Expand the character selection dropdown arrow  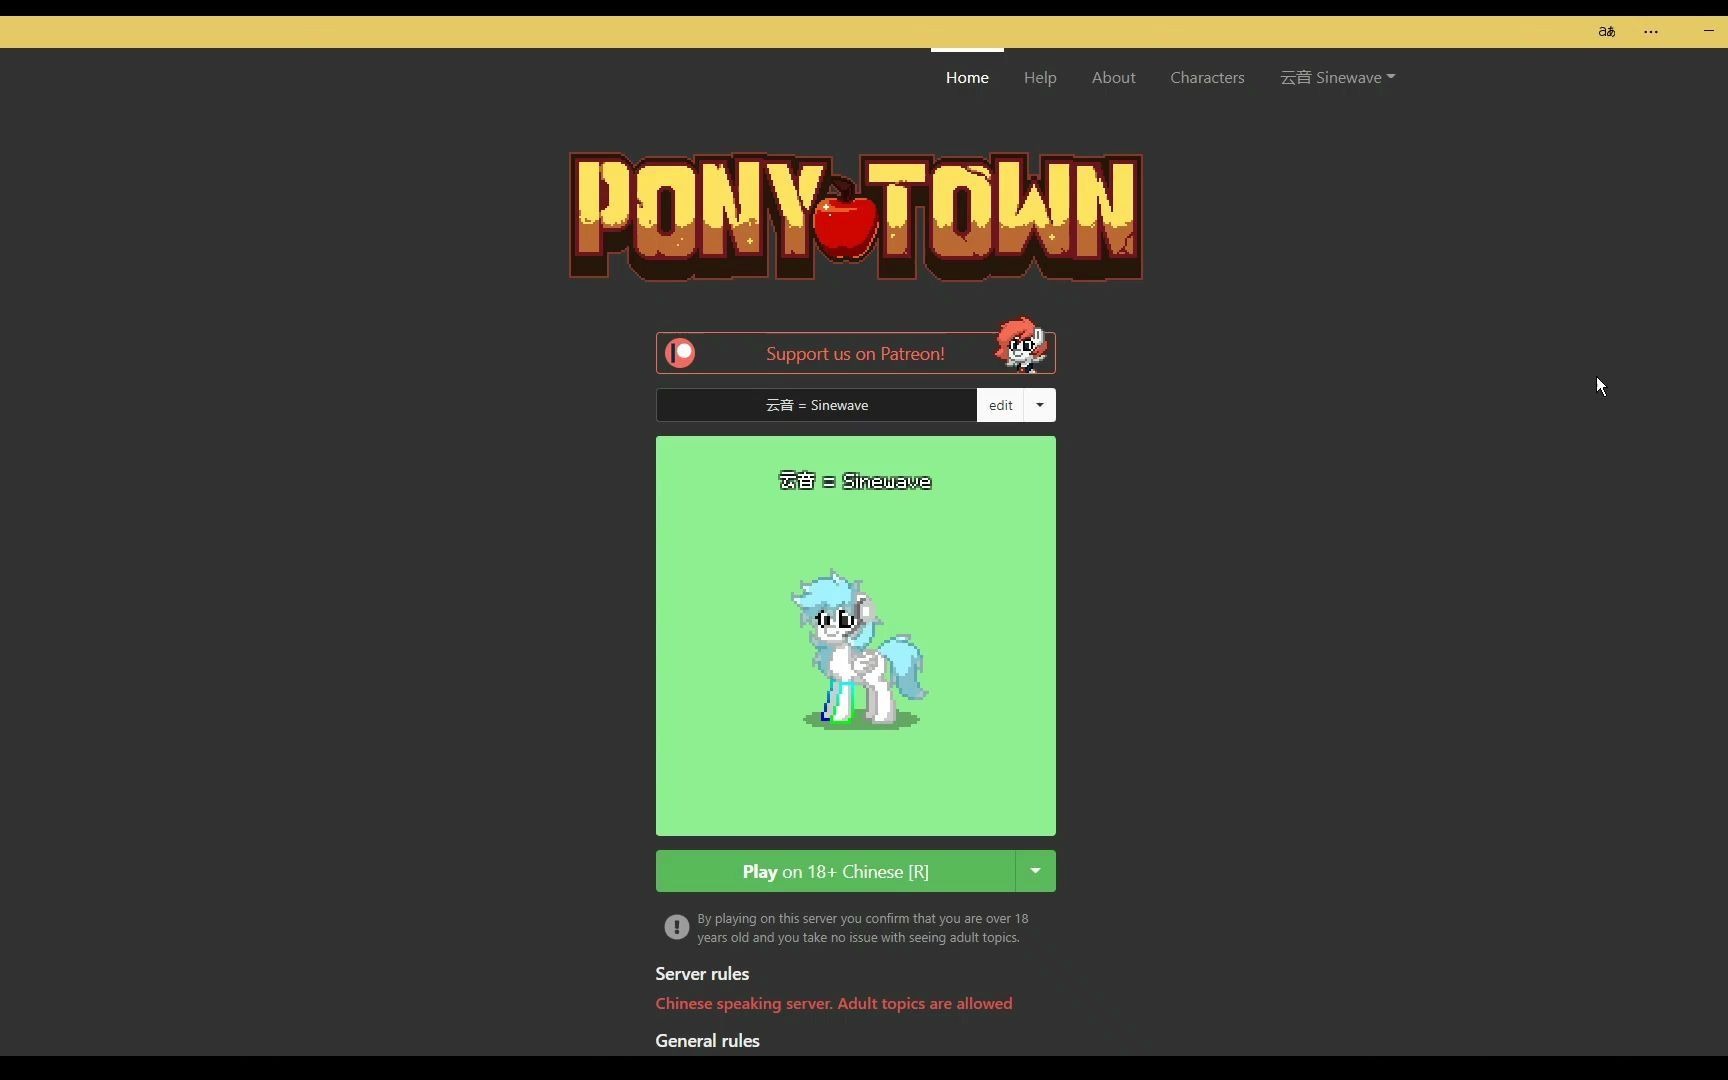[x=1040, y=405]
